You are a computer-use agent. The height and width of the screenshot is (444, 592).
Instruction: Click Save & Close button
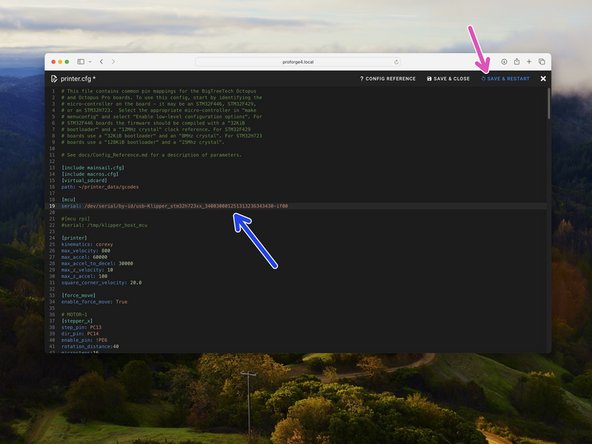coord(448,79)
